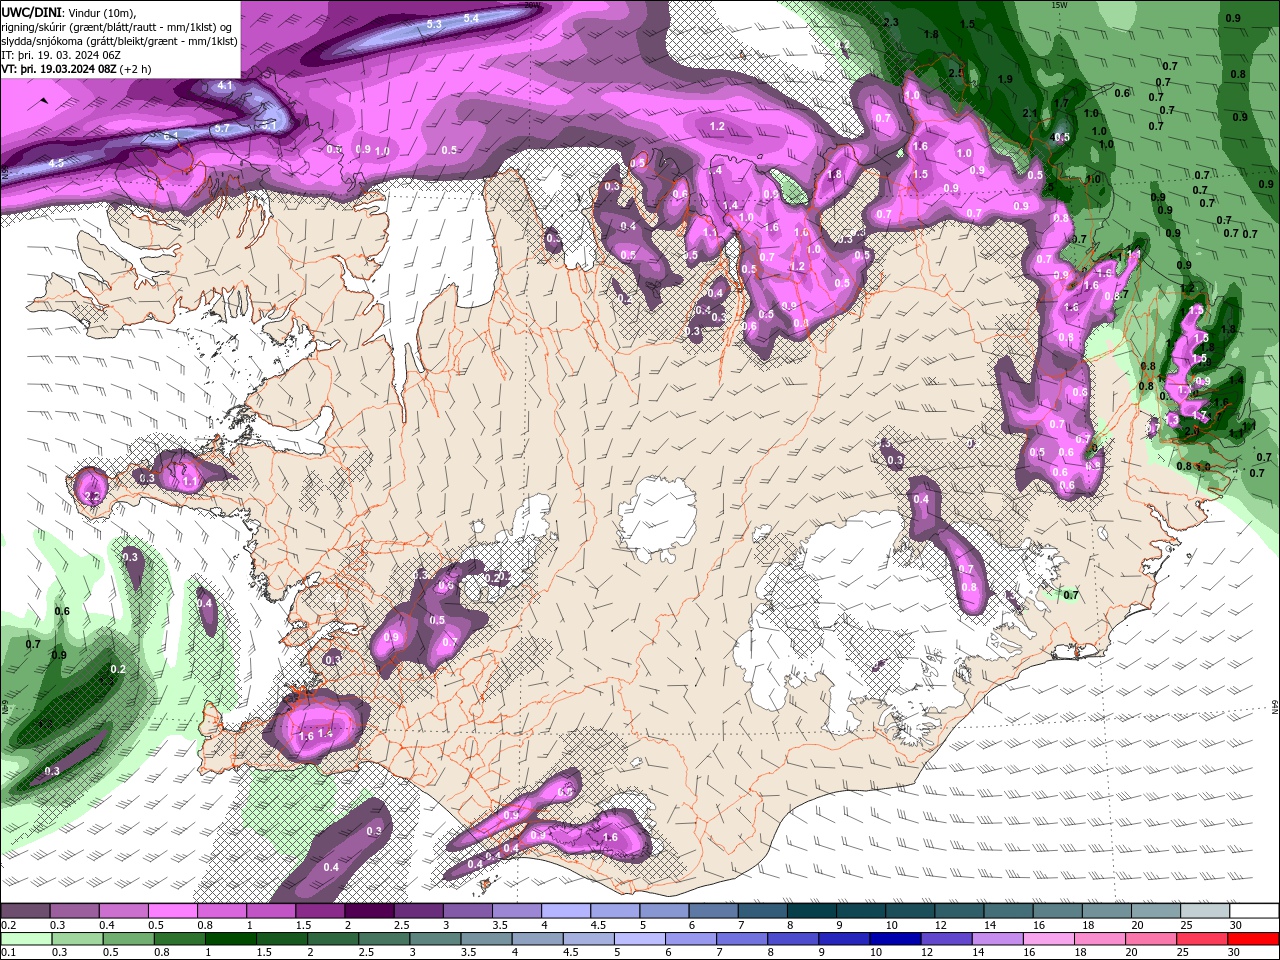Pick the white swatch above 30, upper scale
The image size is (1280, 960).
(x=1254, y=911)
